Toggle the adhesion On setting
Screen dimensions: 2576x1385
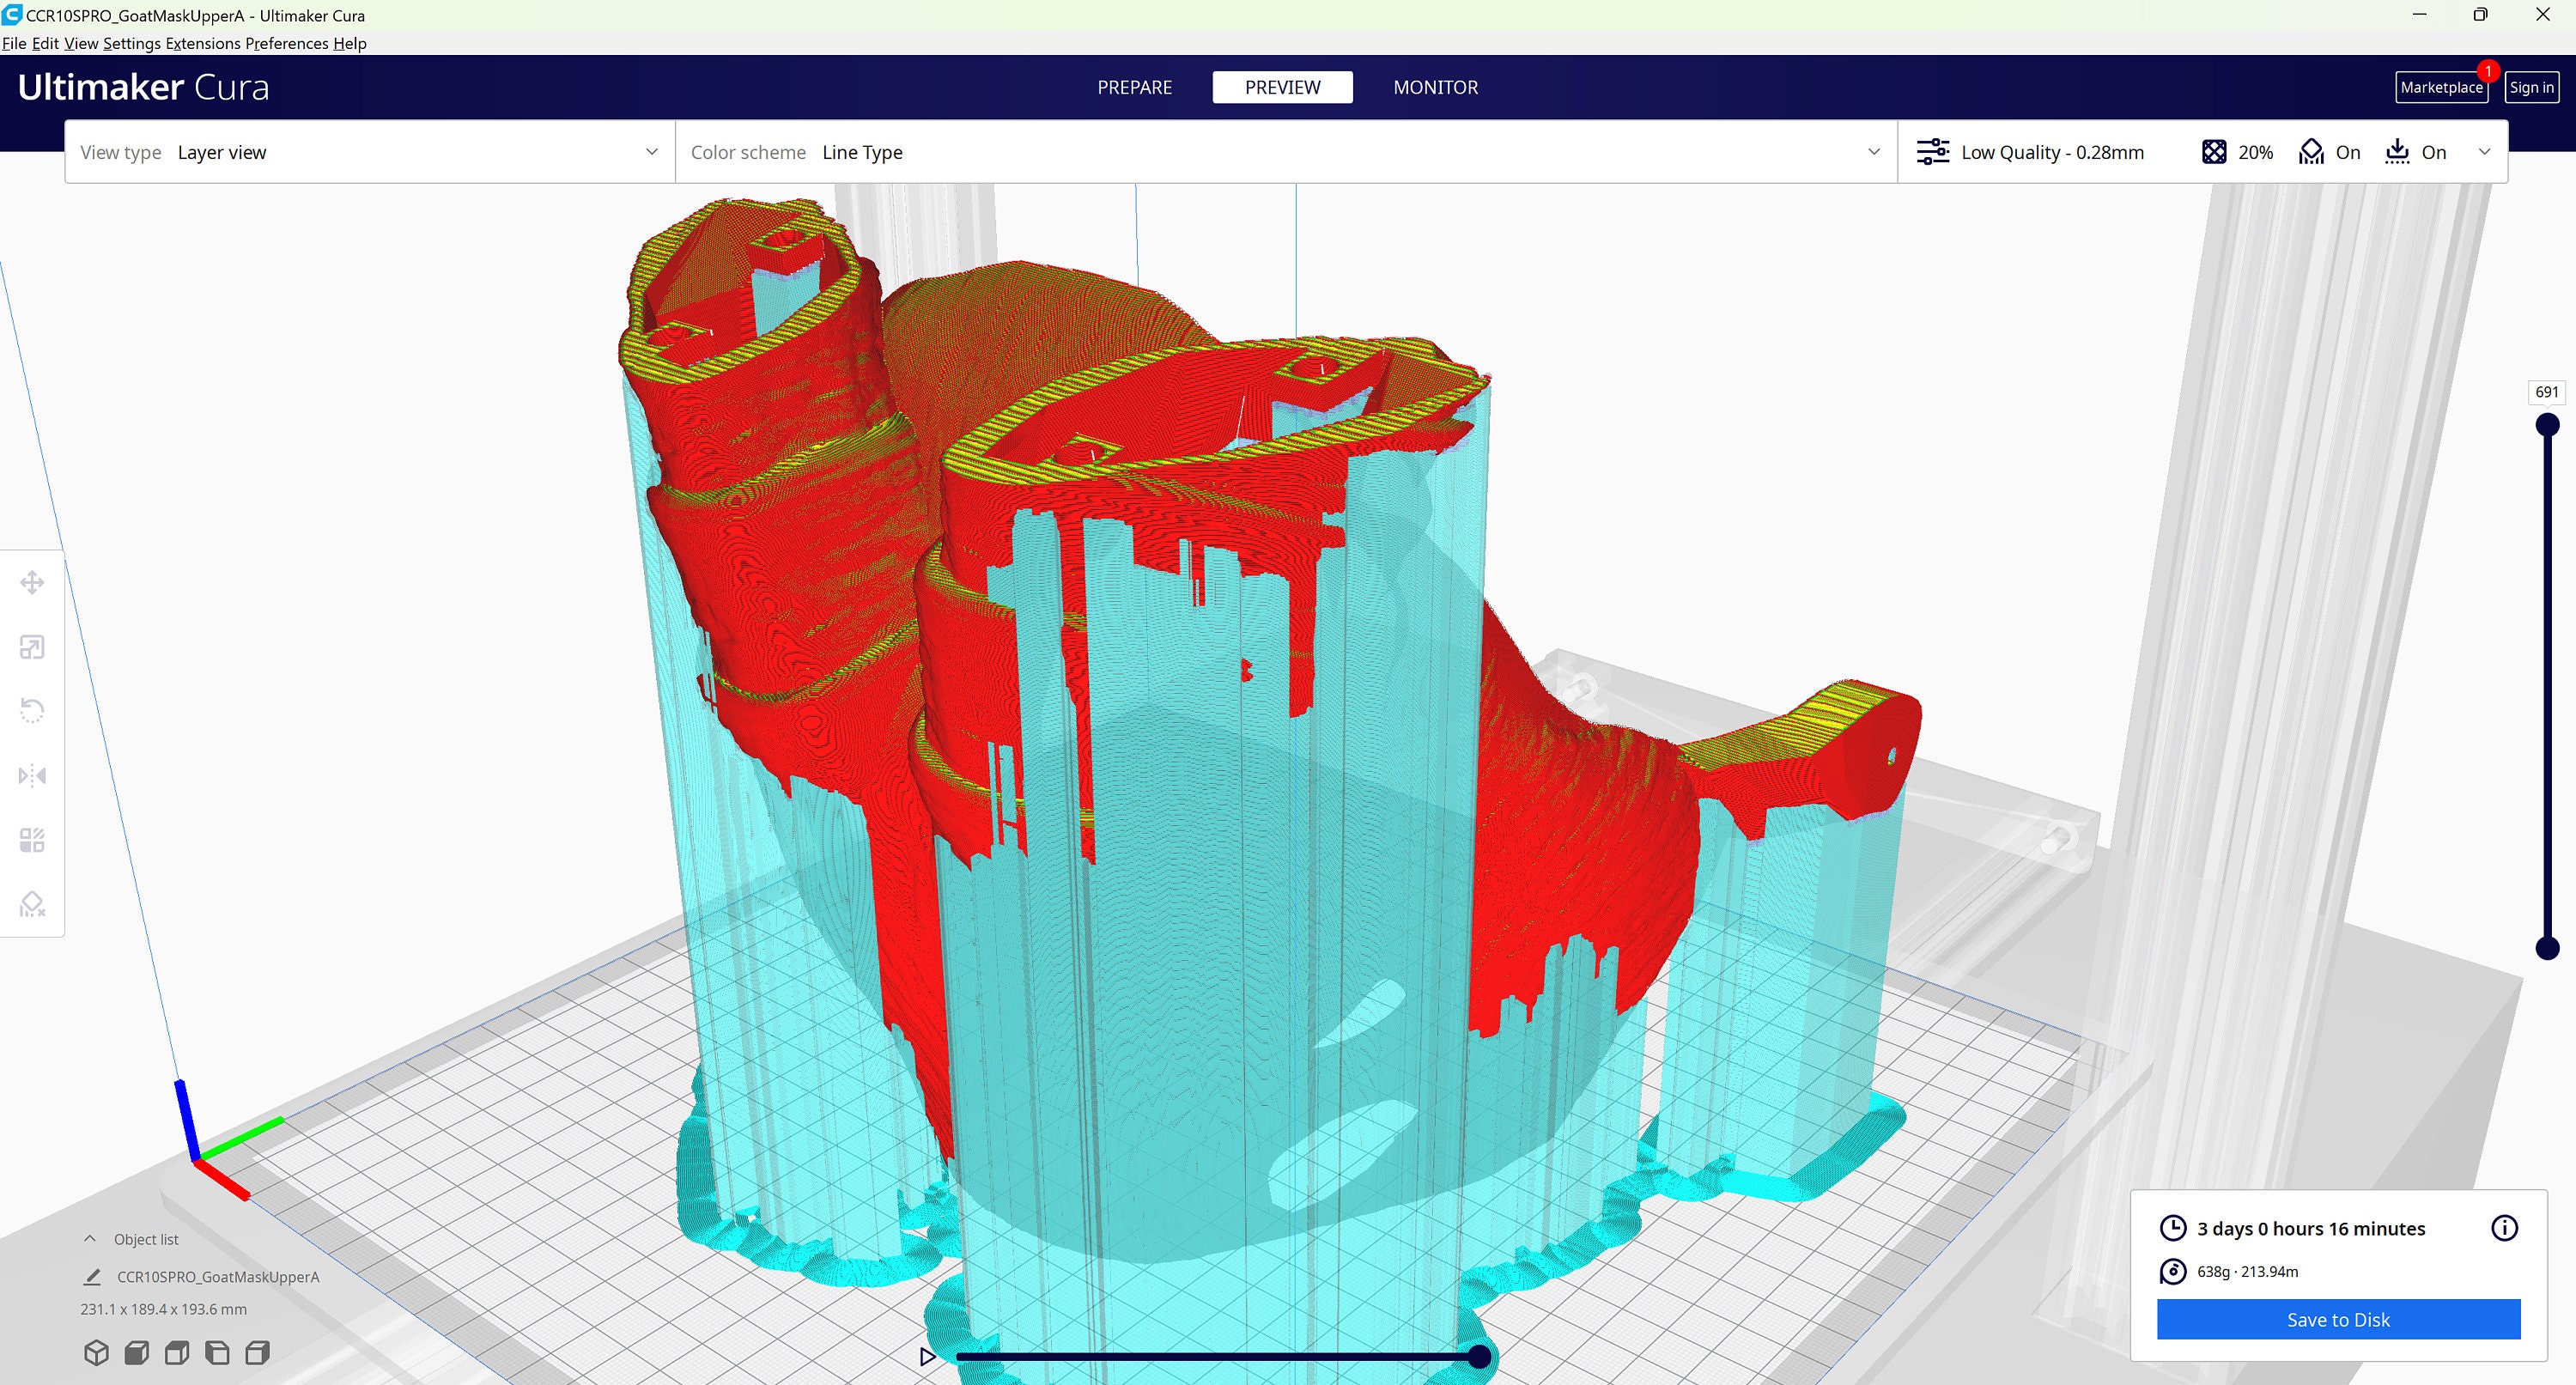pos(2417,151)
